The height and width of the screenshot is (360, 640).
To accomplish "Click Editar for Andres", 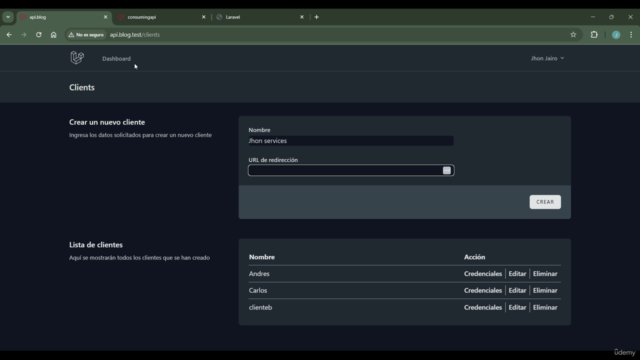I will pos(517,273).
